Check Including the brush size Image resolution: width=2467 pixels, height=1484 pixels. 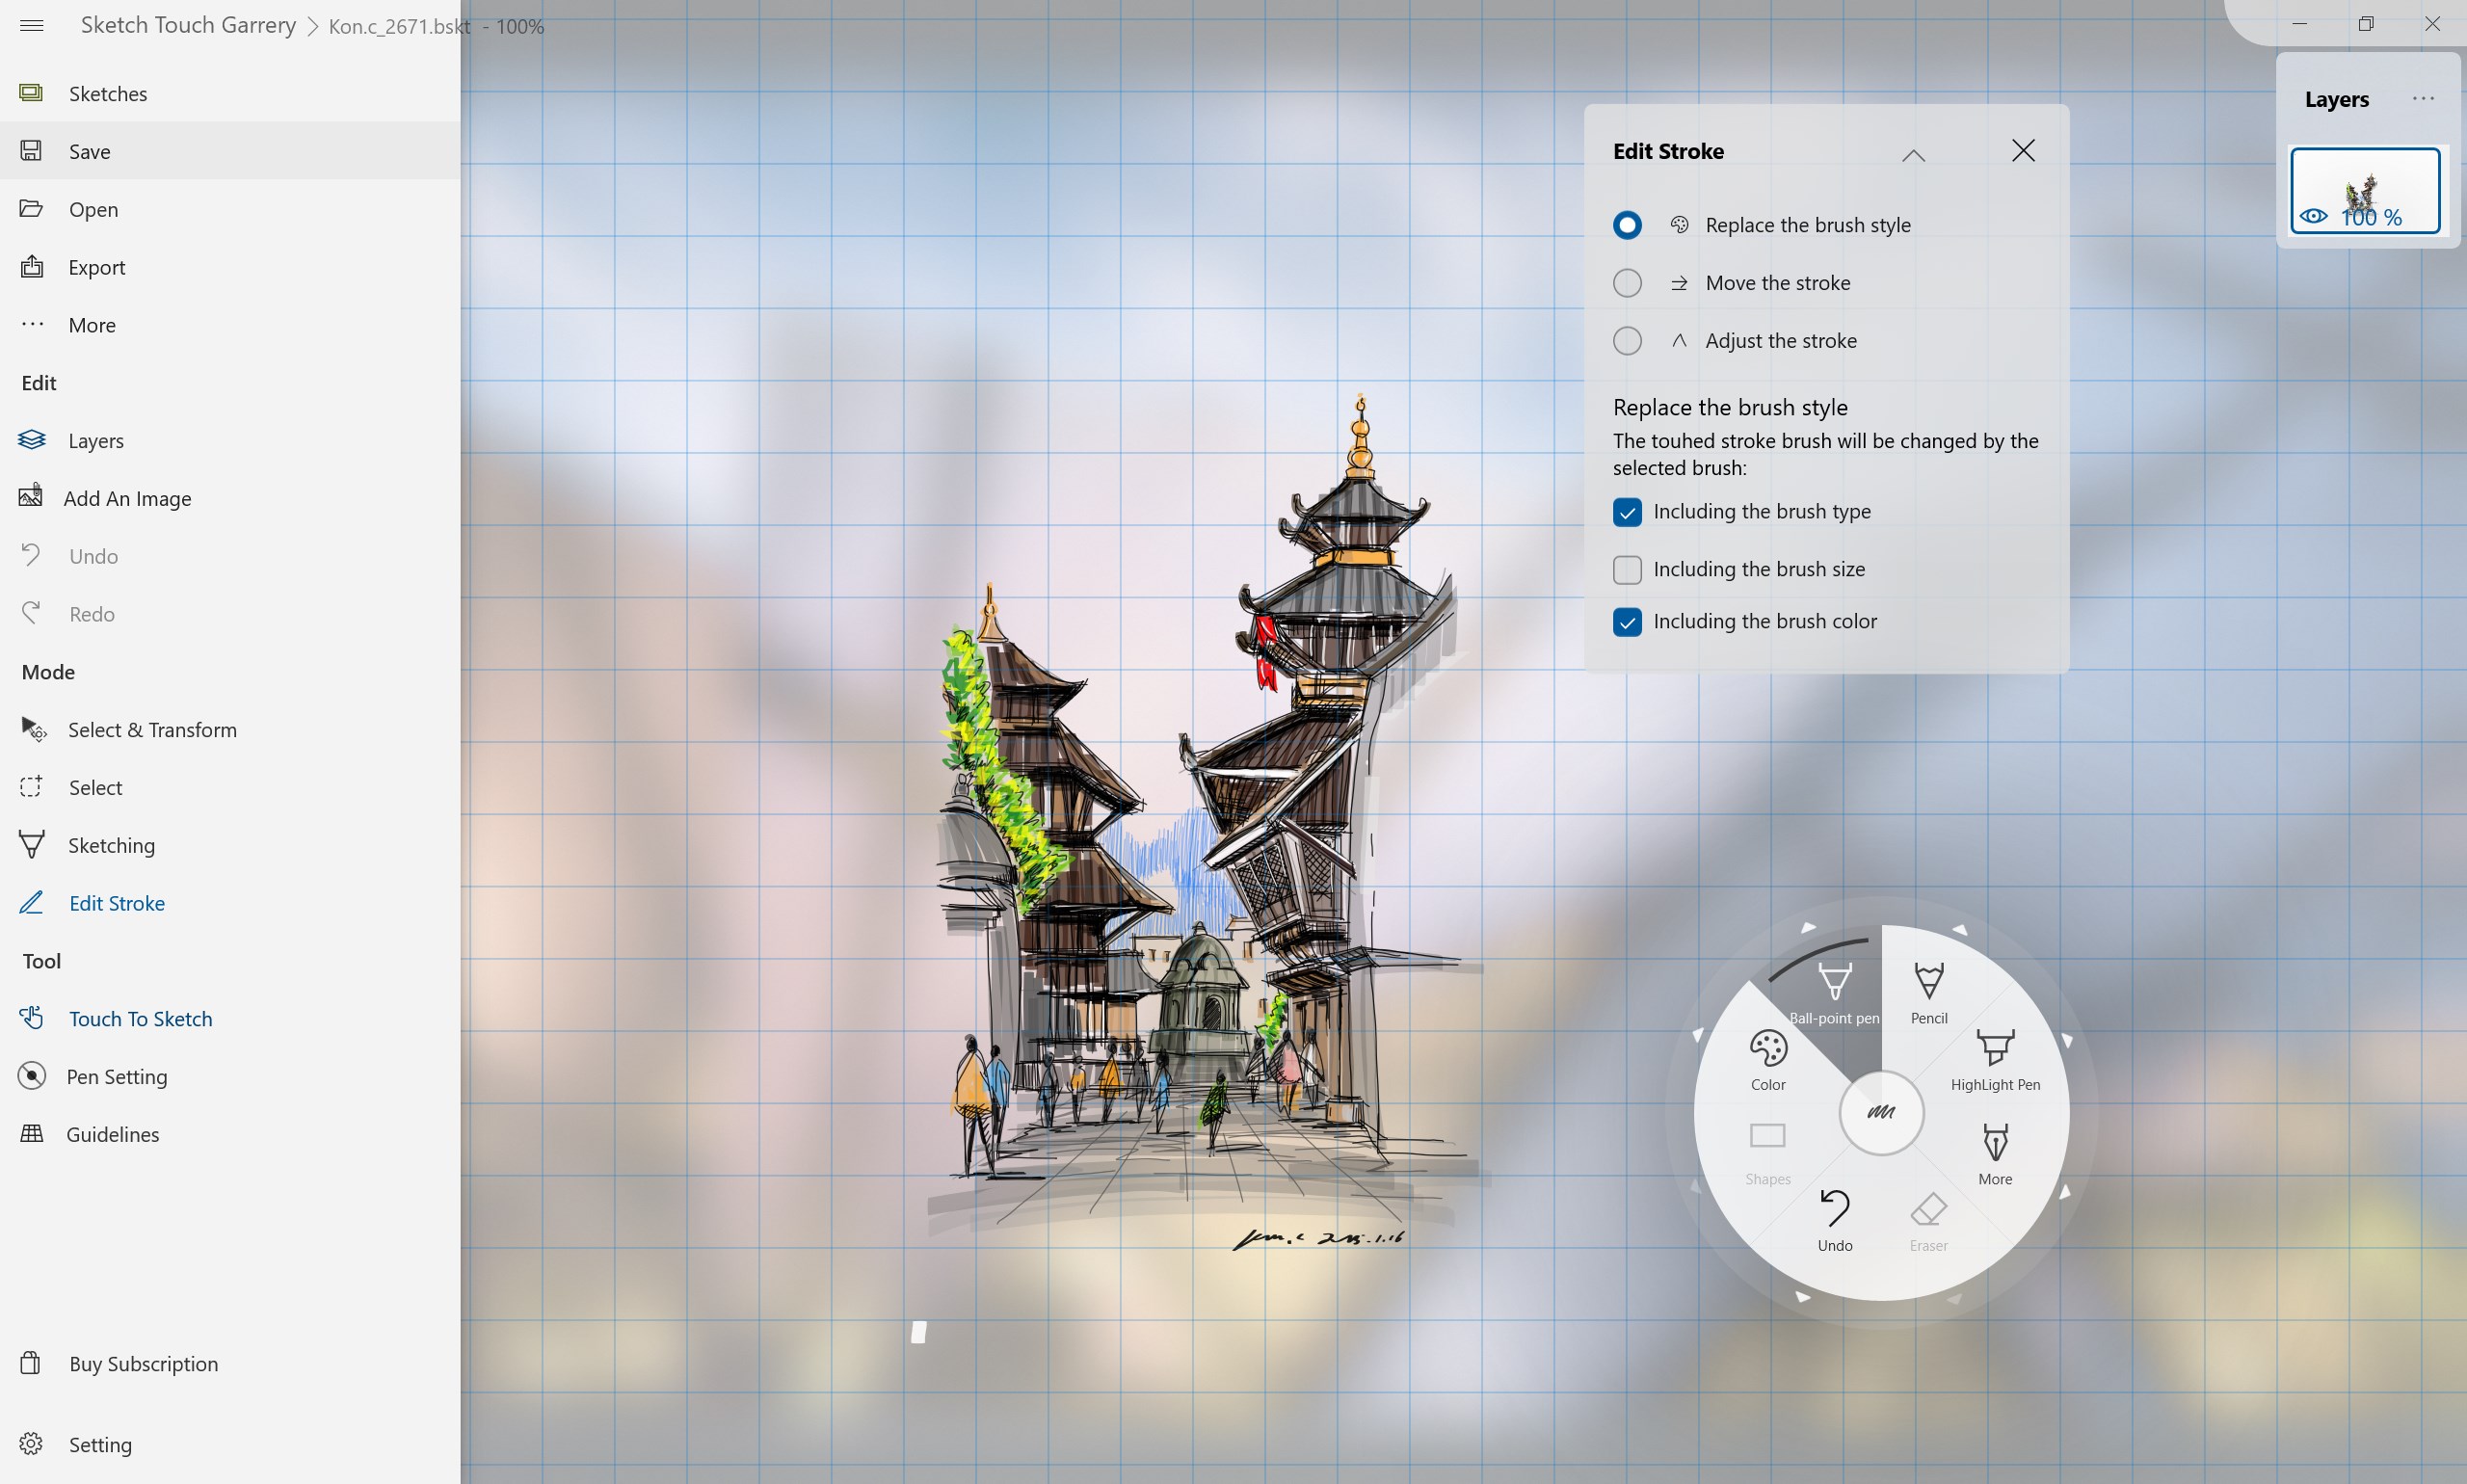(1627, 569)
